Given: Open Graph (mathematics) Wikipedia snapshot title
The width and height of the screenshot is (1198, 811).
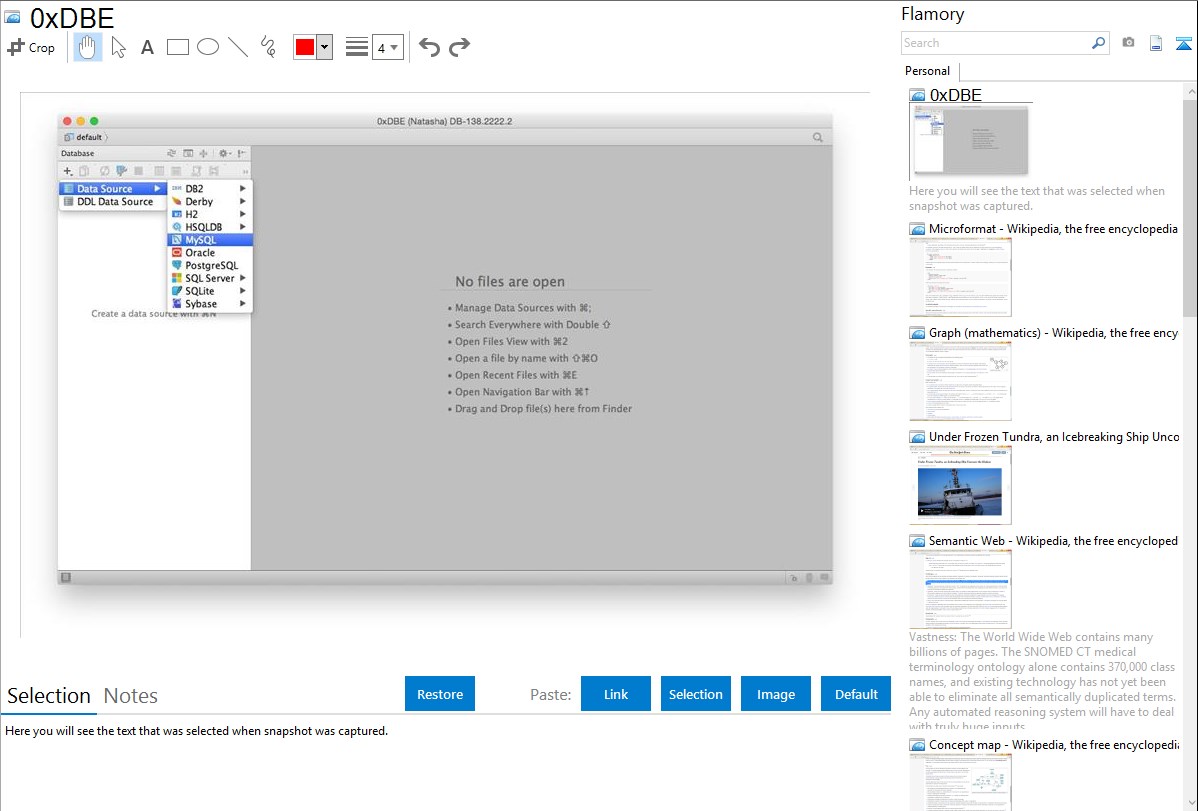Looking at the screenshot, I should click(x=1053, y=333).
